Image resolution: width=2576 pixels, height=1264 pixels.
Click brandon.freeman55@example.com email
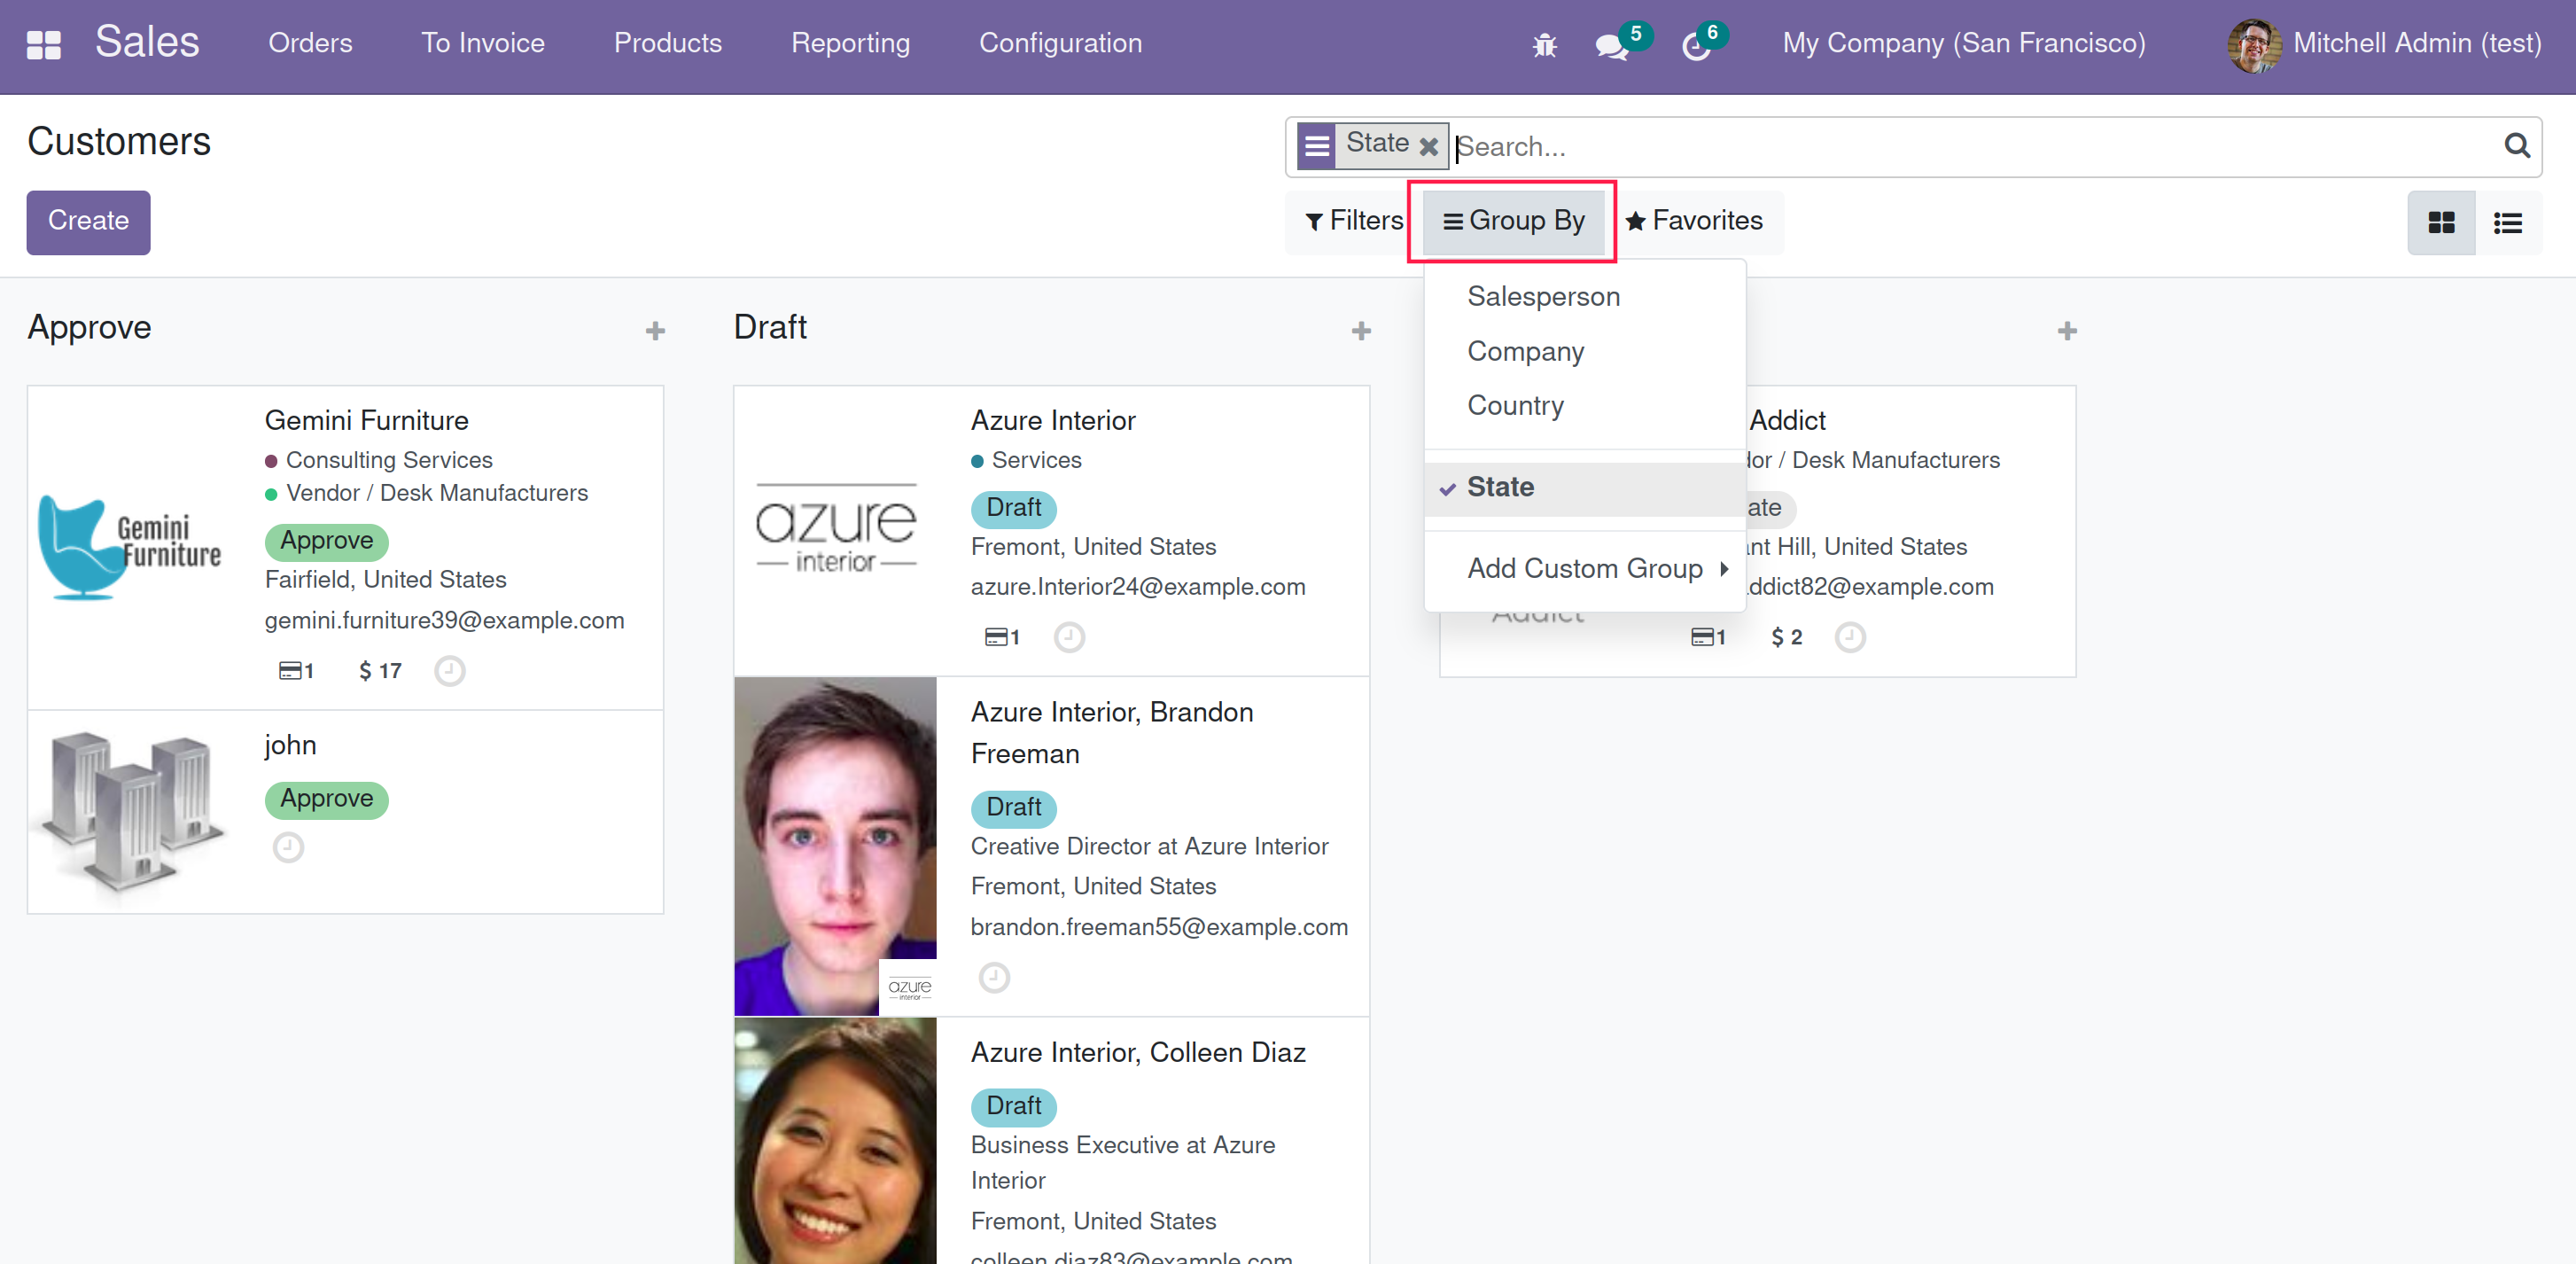tap(1158, 927)
